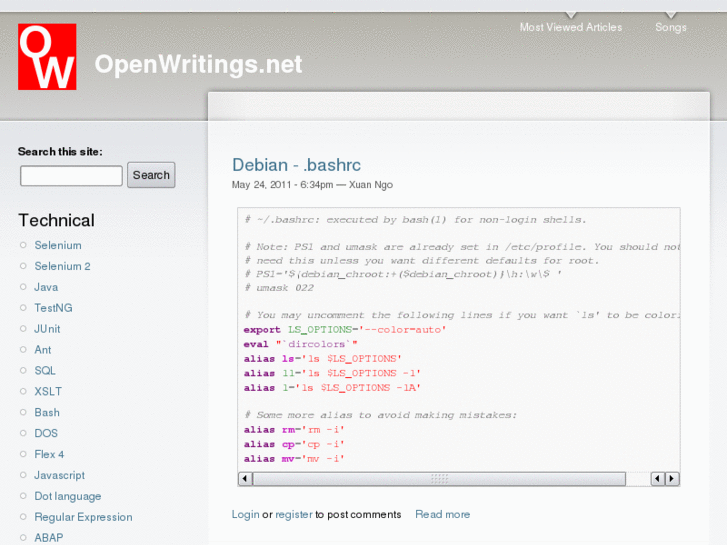Click the right arrow of code scrollbar

pyautogui.click(x=673, y=480)
